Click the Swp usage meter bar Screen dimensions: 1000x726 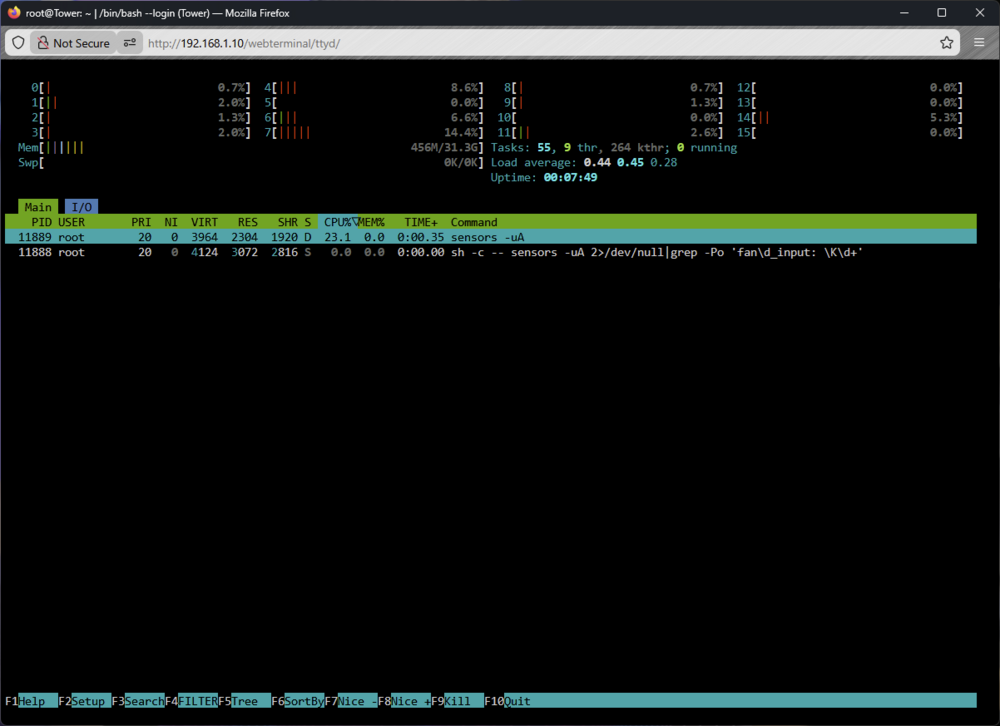click(x=251, y=162)
